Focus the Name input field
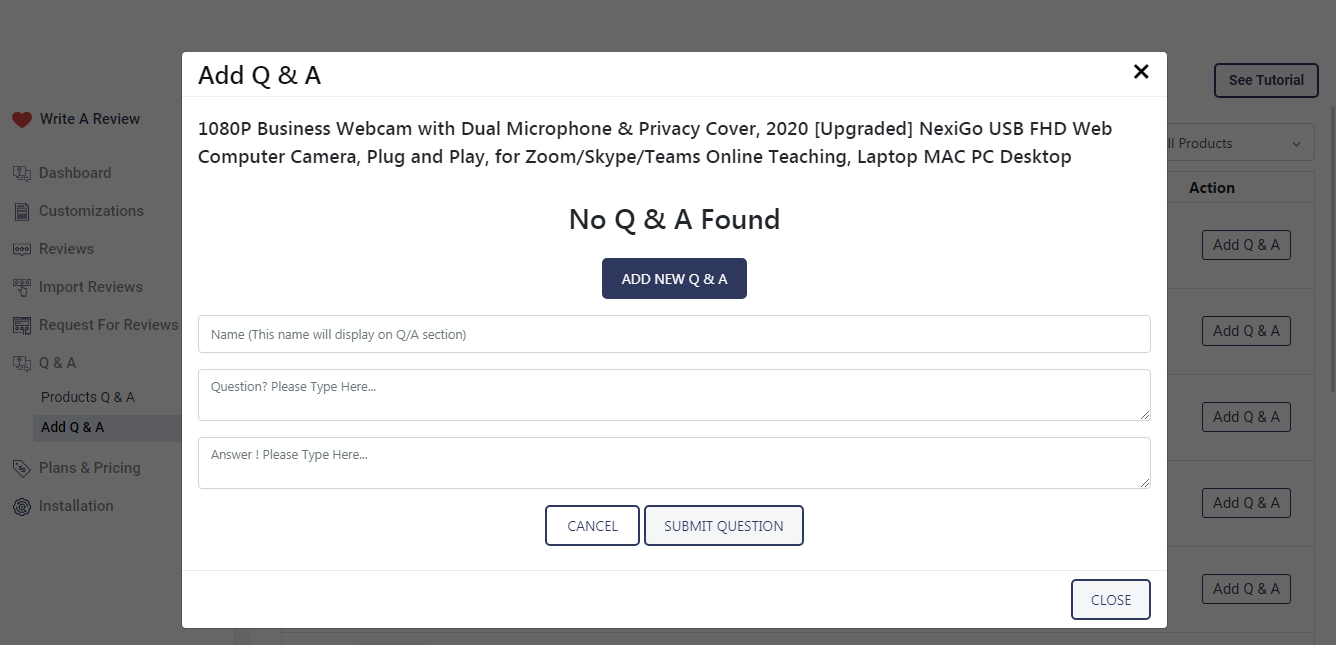Screen dimensions: 1336x645 pyautogui.click(x=674, y=334)
